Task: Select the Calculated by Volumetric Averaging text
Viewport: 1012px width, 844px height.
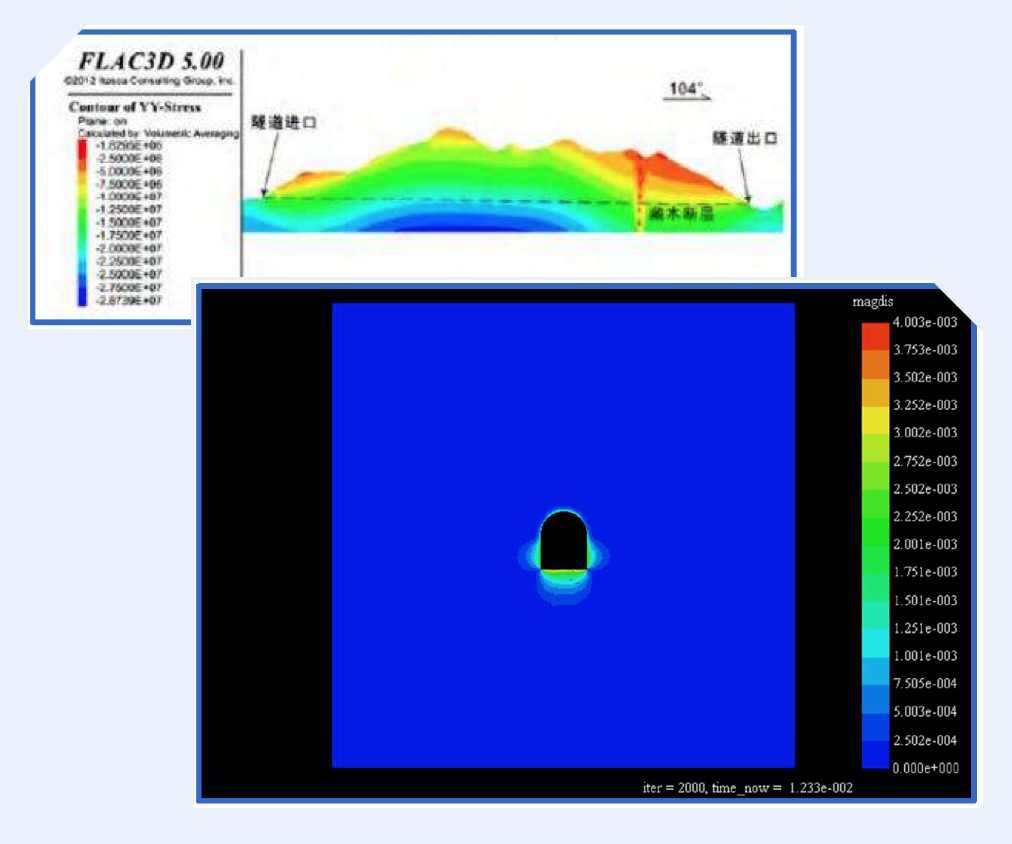Action: (158, 133)
